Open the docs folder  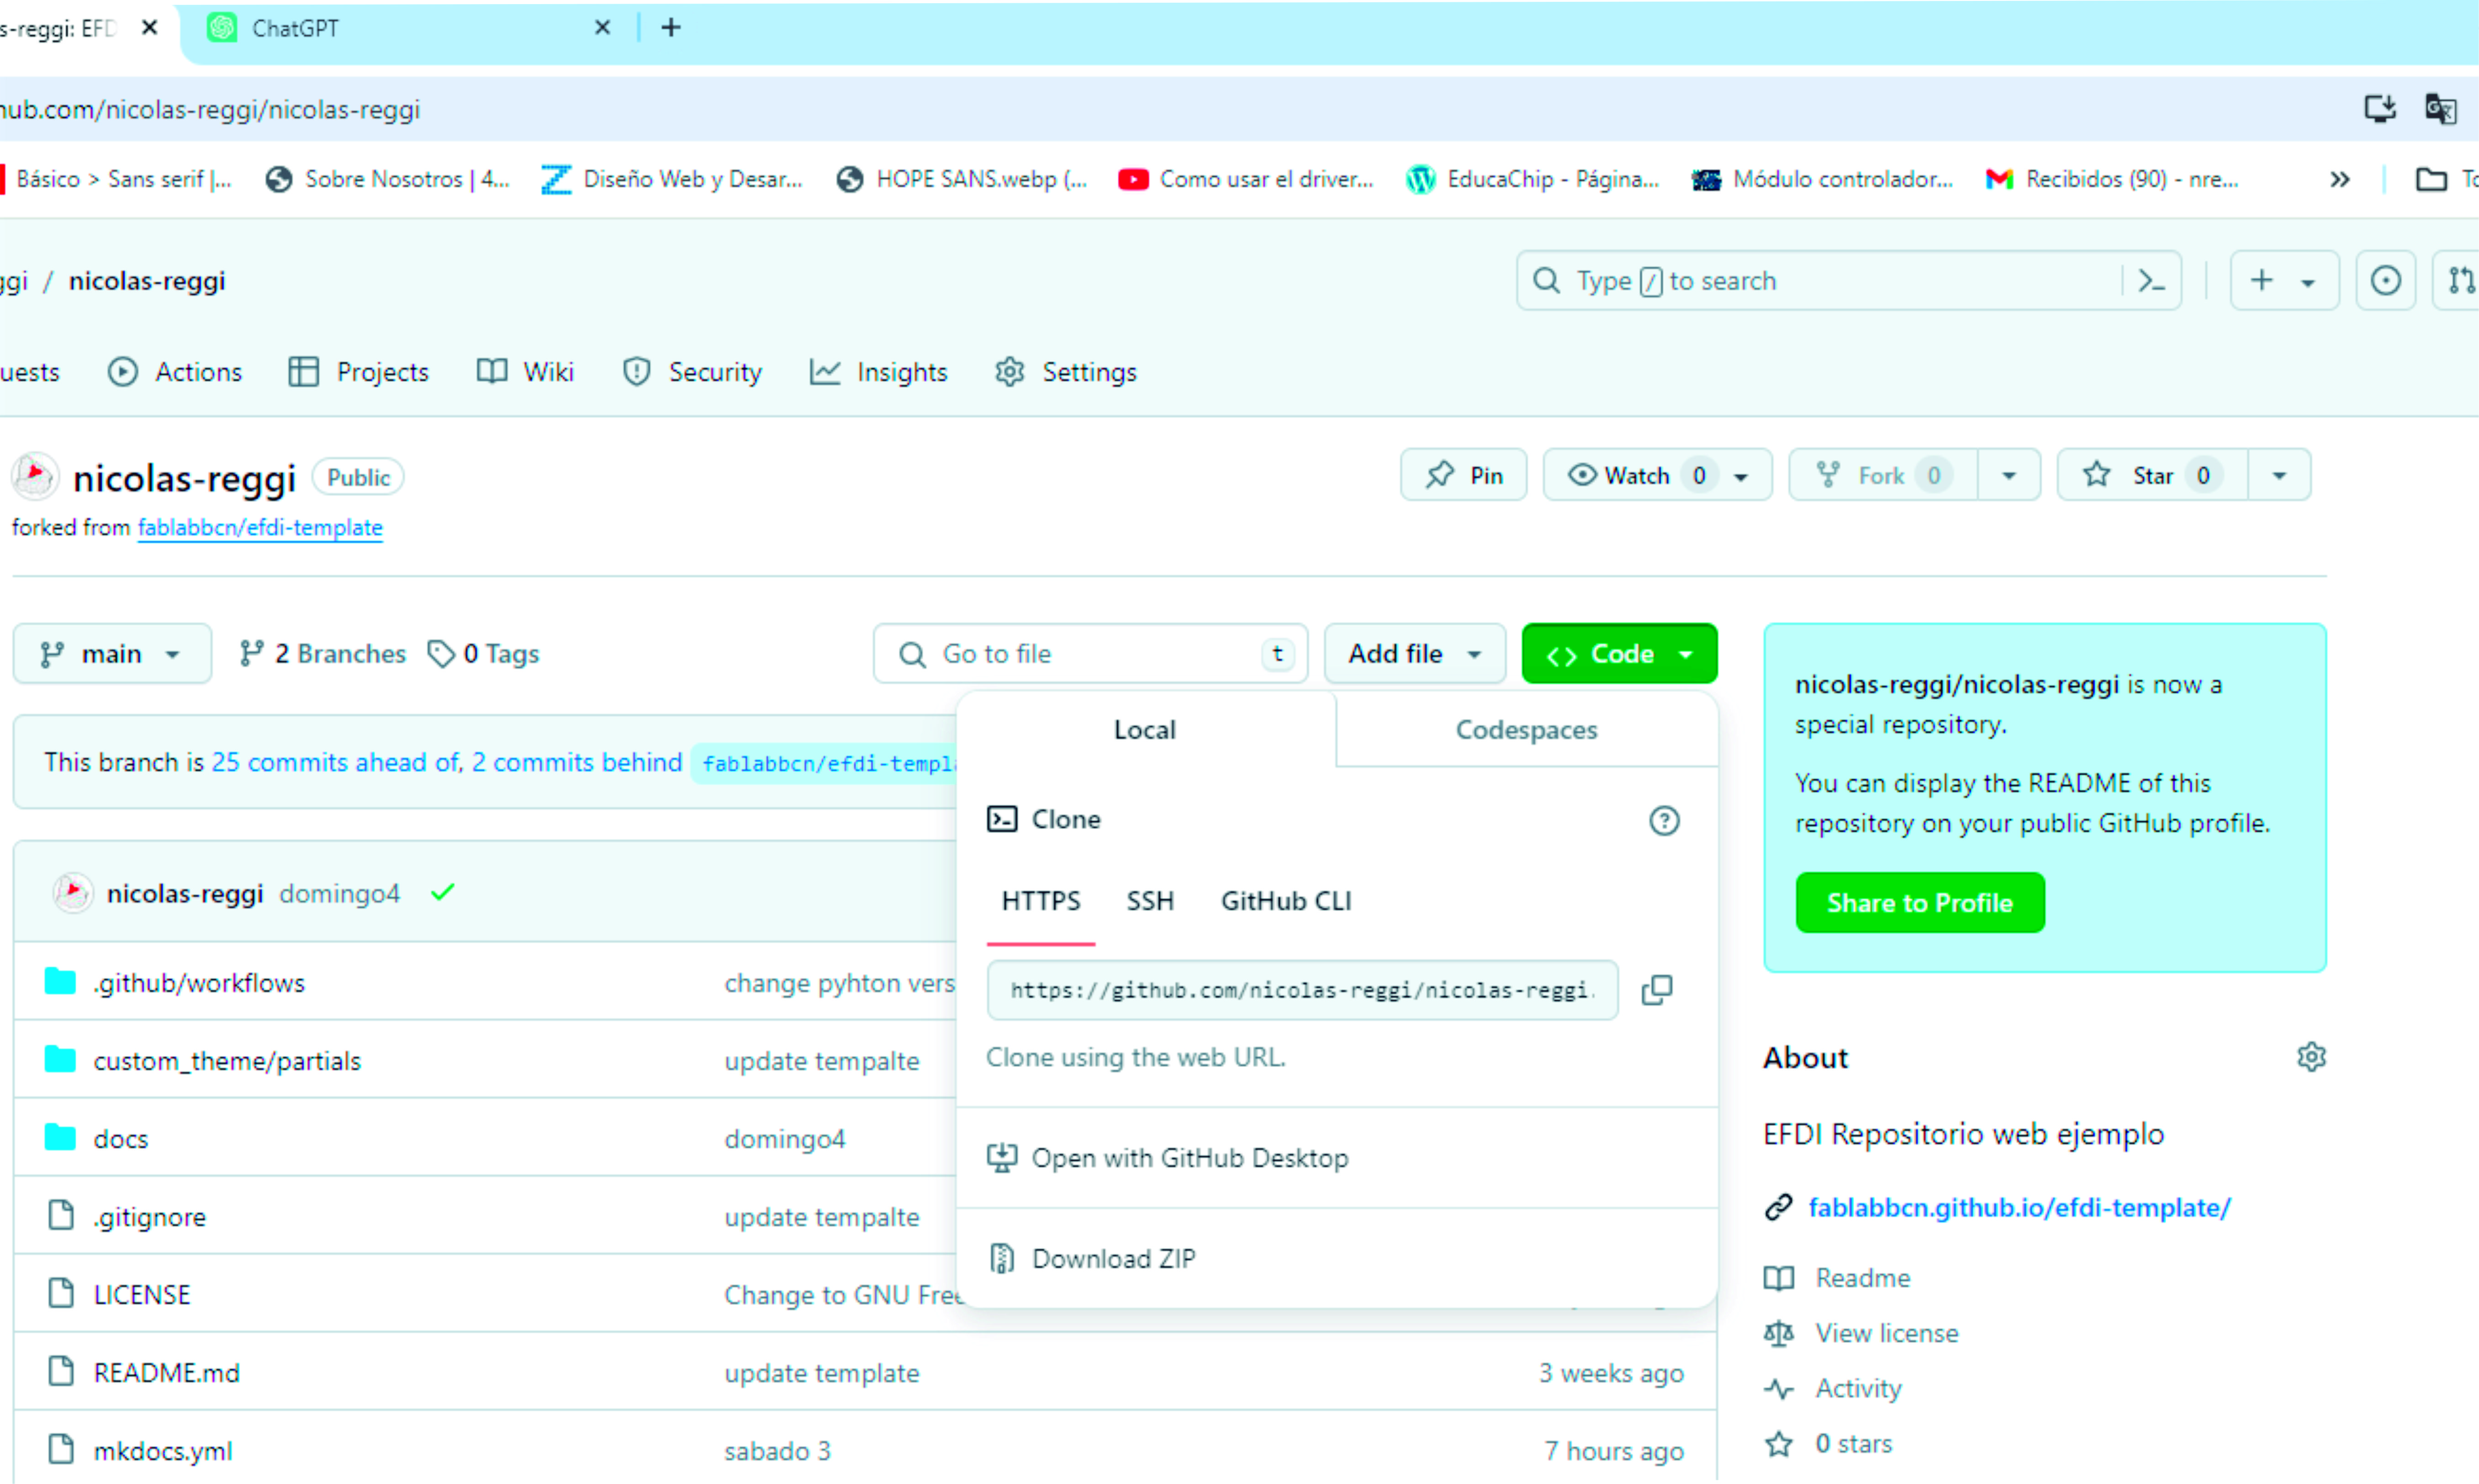point(121,1139)
